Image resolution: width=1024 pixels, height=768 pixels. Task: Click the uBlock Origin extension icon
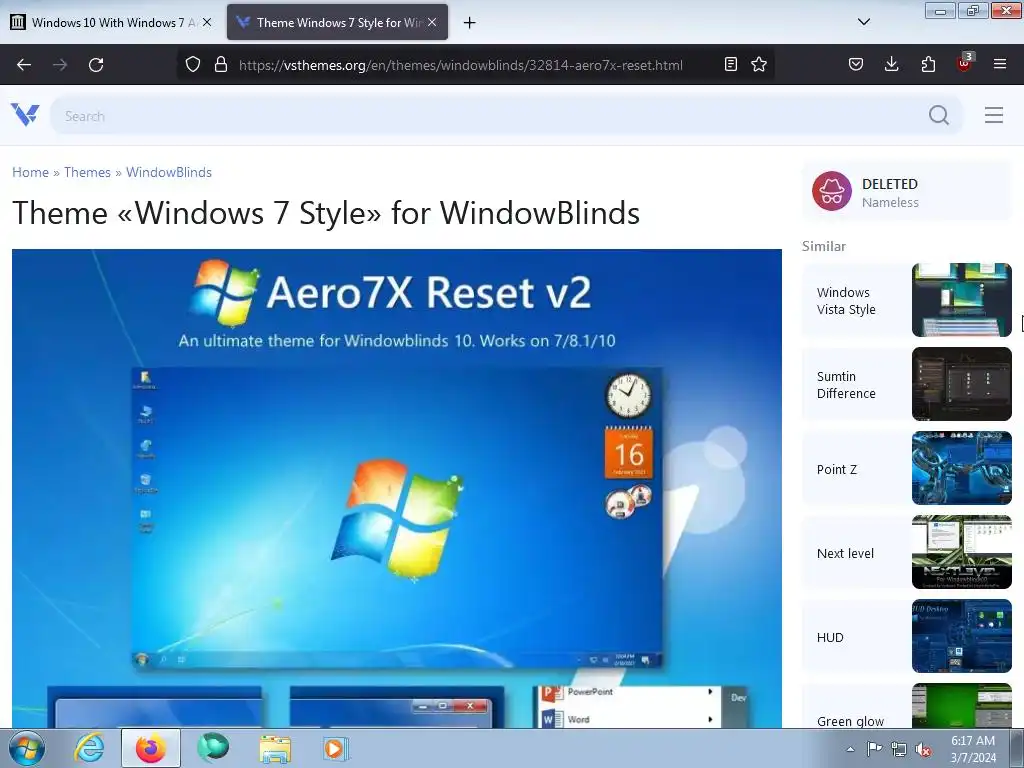coord(965,63)
